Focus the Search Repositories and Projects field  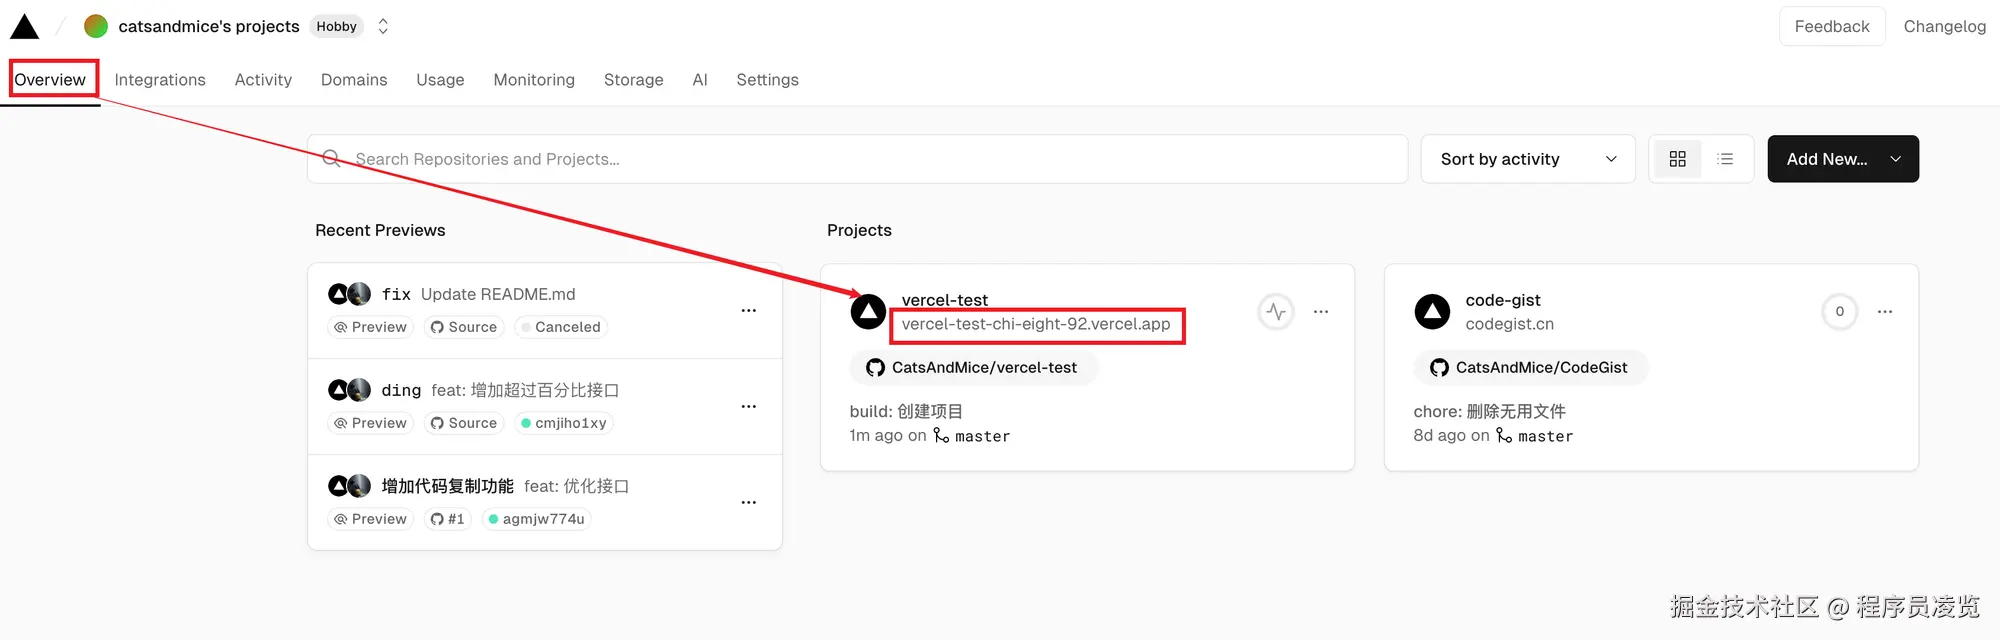tap(857, 159)
